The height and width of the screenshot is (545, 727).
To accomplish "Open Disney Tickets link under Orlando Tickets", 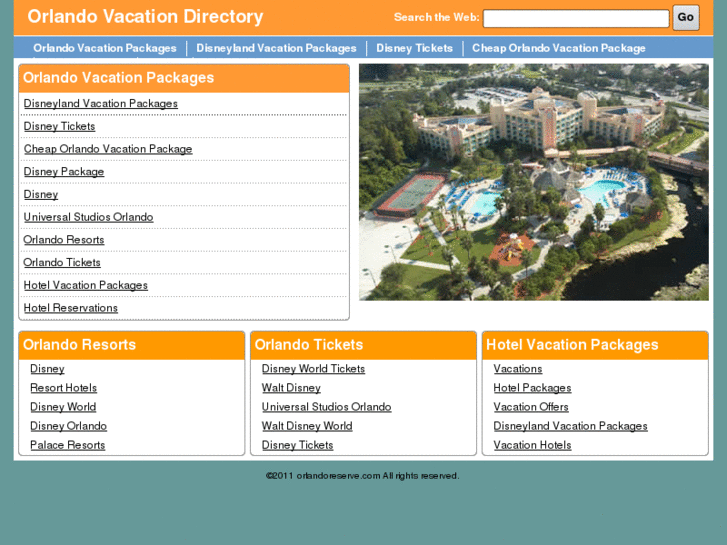I will point(298,445).
